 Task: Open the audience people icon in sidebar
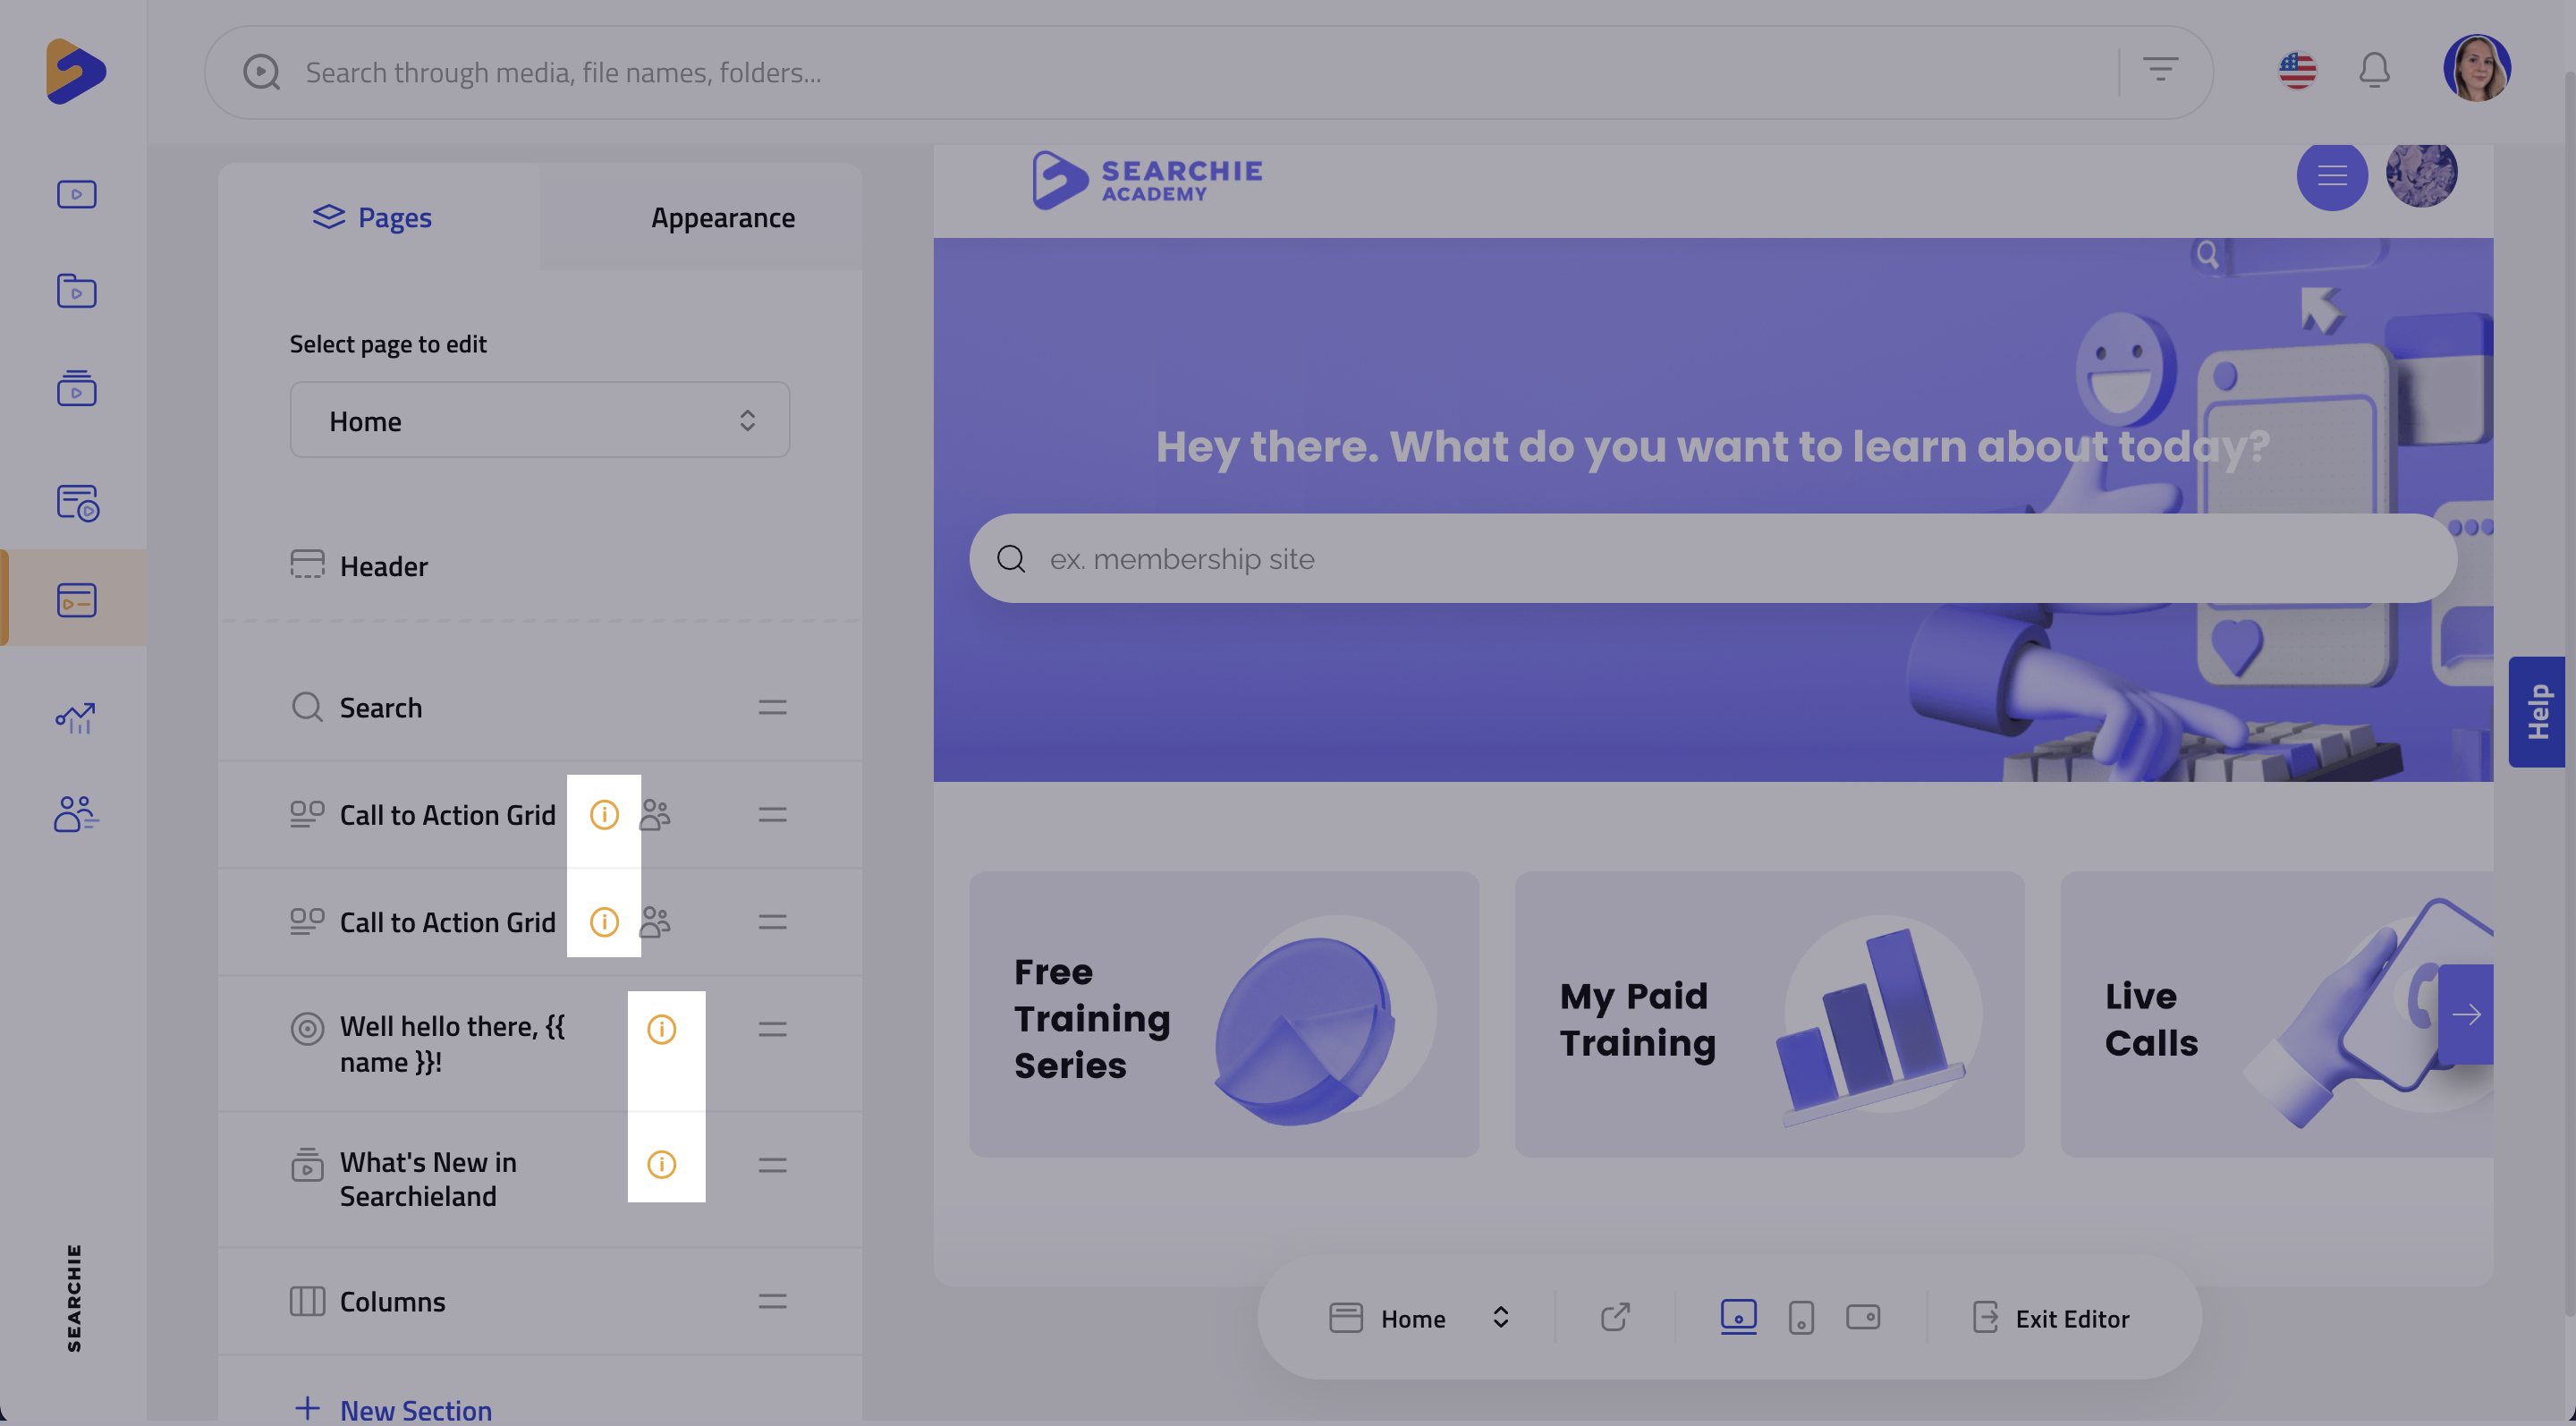click(x=75, y=814)
